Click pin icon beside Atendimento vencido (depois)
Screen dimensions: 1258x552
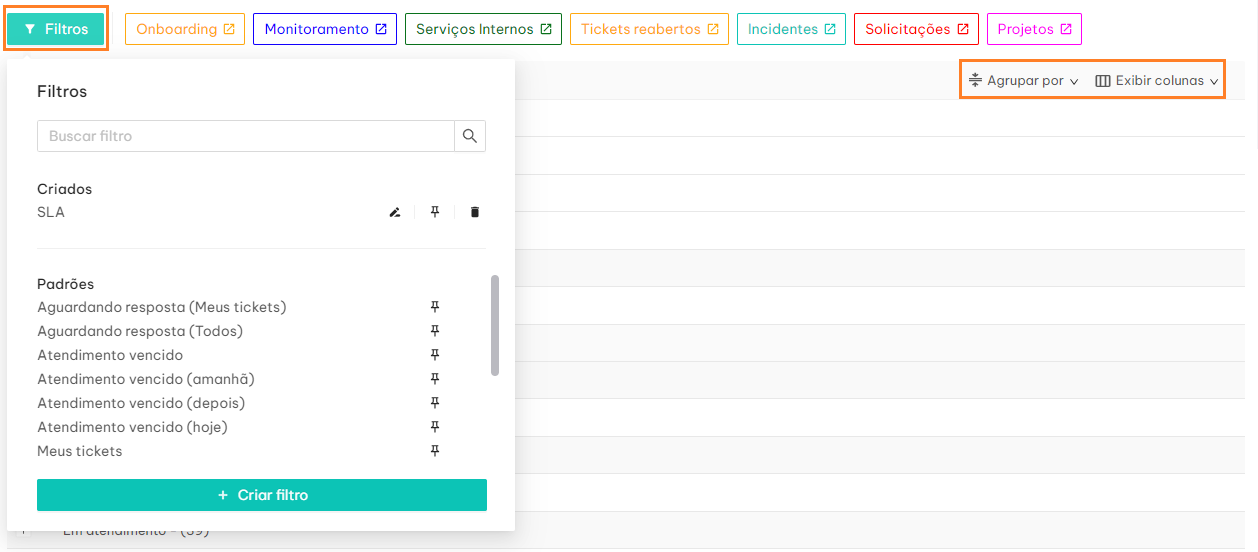(x=435, y=403)
